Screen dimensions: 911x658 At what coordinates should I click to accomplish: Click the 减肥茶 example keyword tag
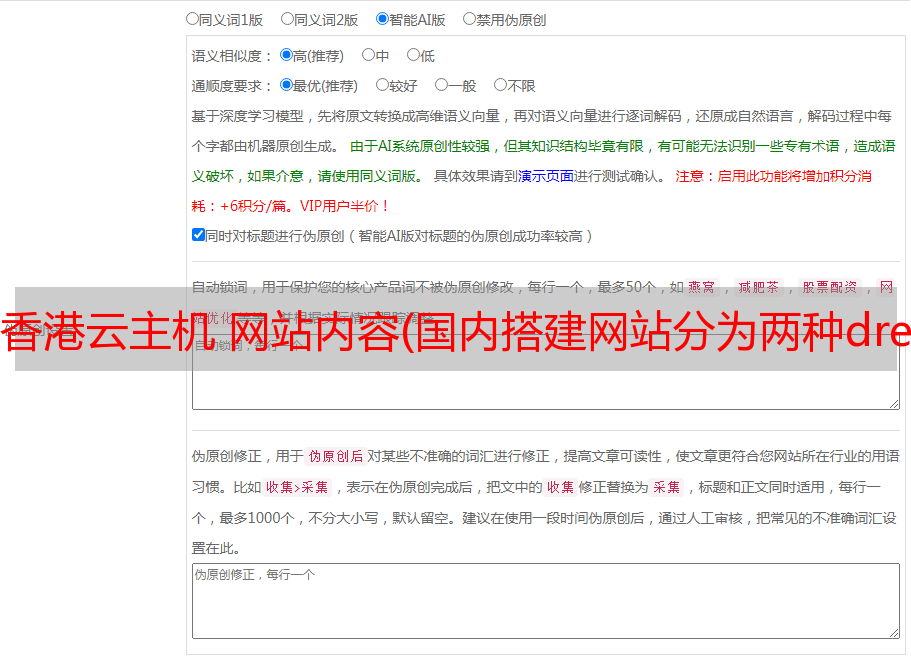point(758,287)
